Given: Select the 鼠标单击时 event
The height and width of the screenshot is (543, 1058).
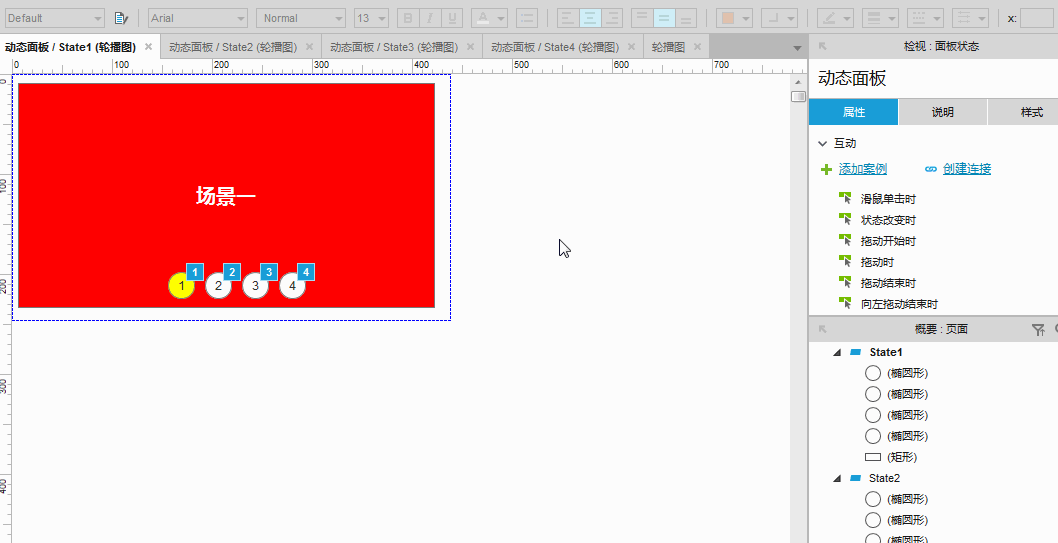Looking at the screenshot, I should coord(888,199).
